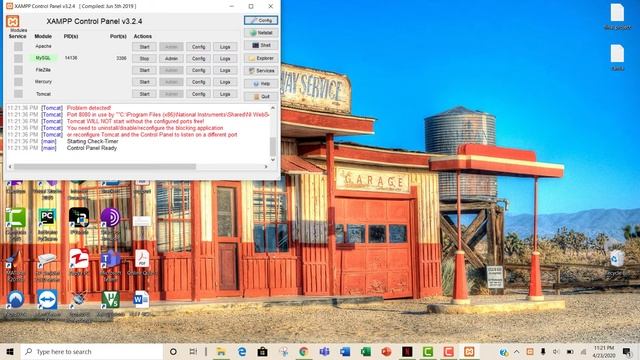Click MySQL port 3306 value

(121, 58)
